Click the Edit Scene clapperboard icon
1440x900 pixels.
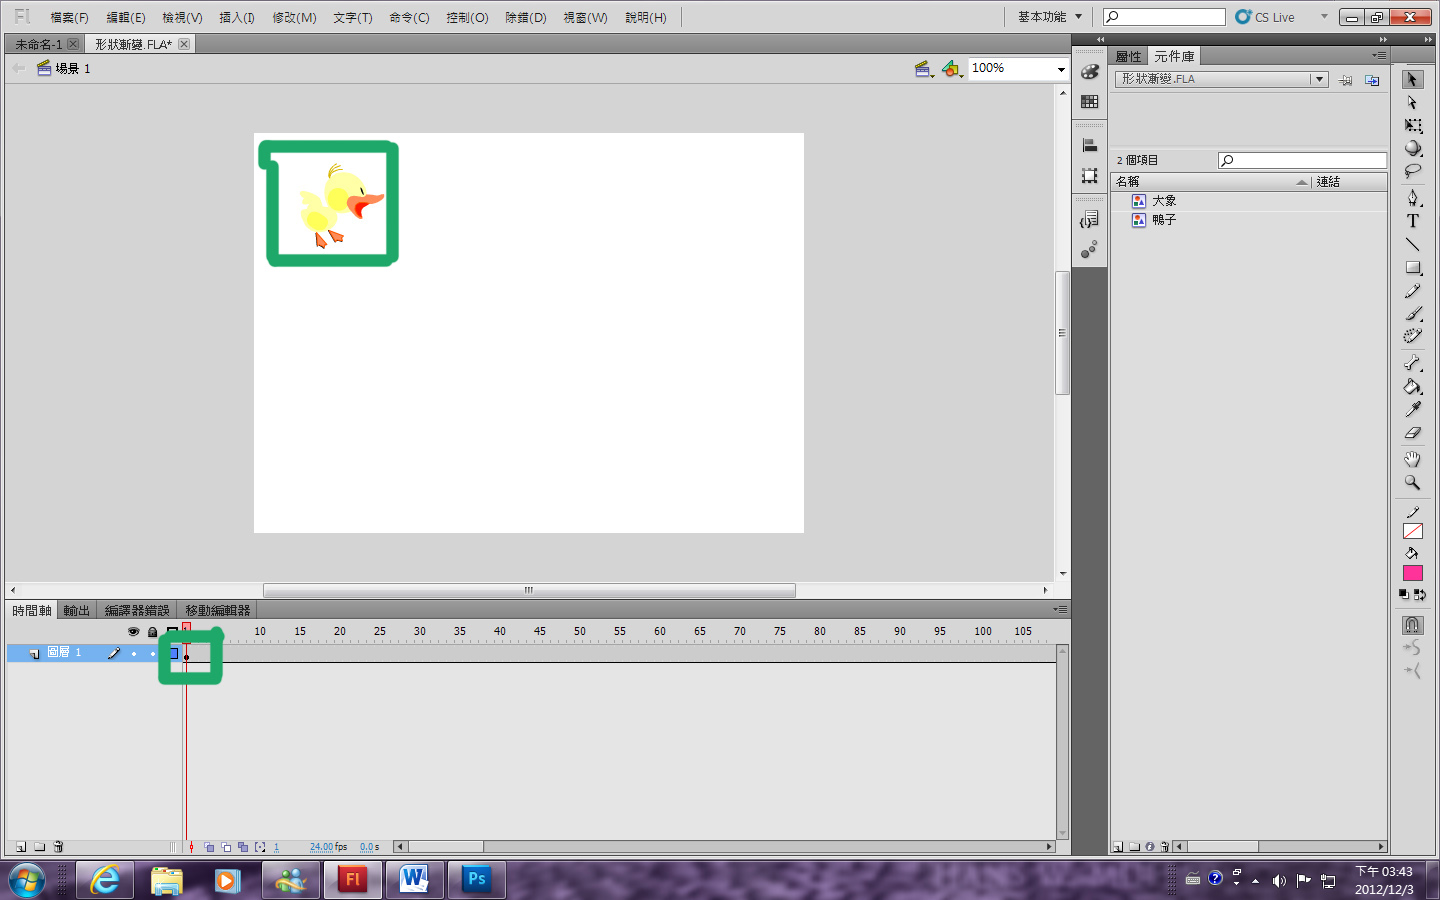923,68
